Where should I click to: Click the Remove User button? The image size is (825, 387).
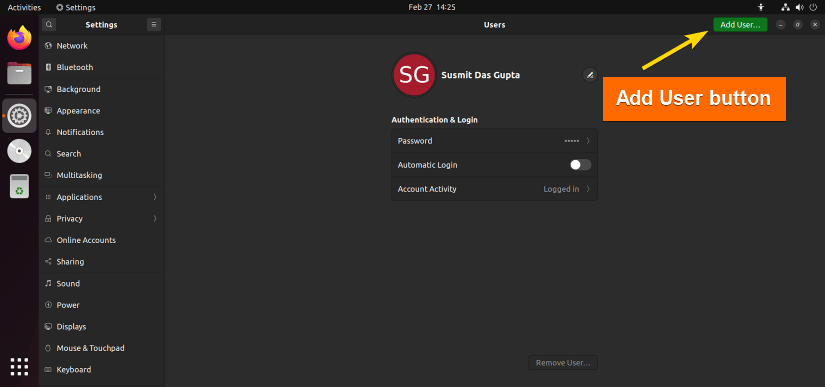click(x=563, y=363)
